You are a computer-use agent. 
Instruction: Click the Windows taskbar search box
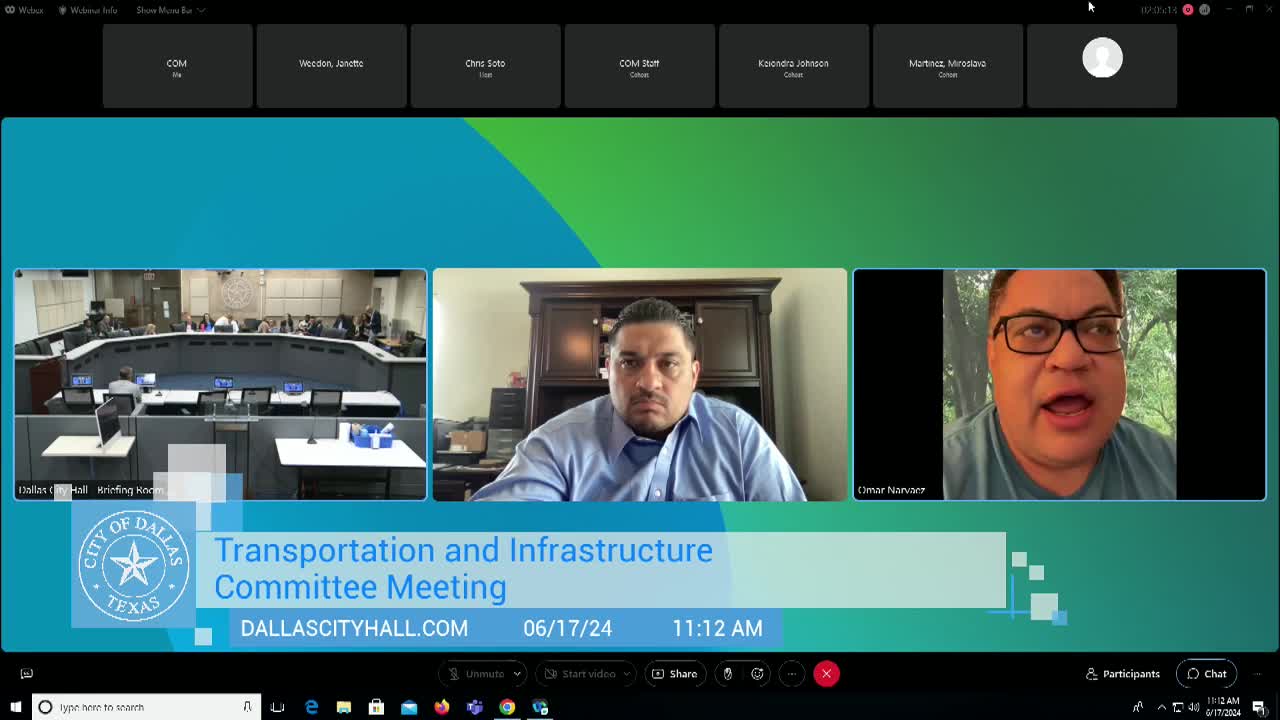(x=146, y=707)
